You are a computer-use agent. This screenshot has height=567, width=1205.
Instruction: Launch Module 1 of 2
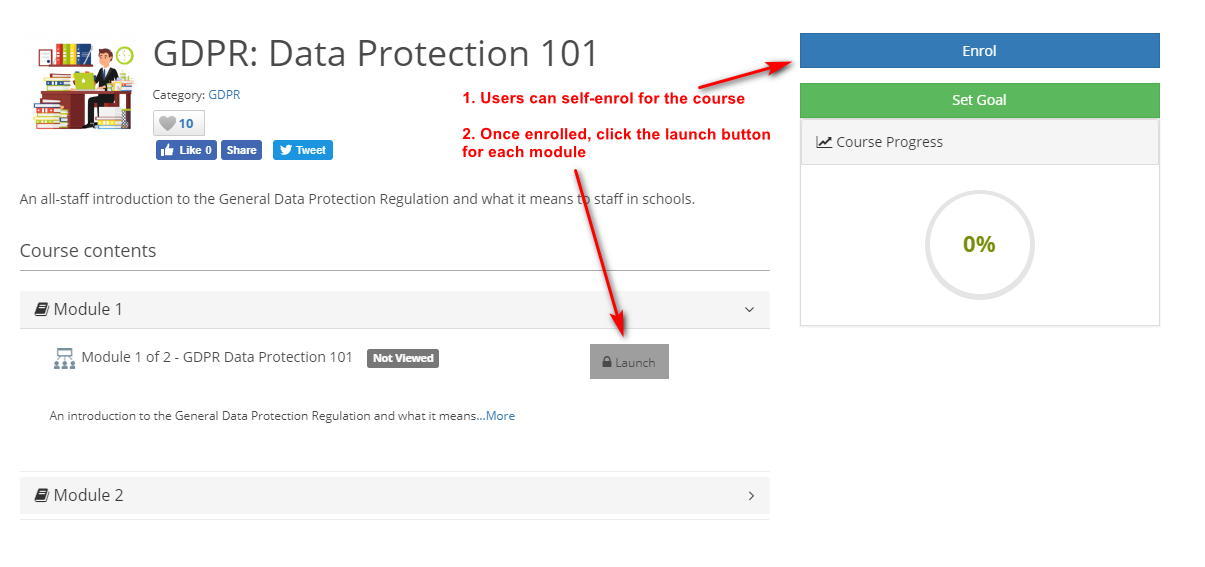tap(629, 362)
